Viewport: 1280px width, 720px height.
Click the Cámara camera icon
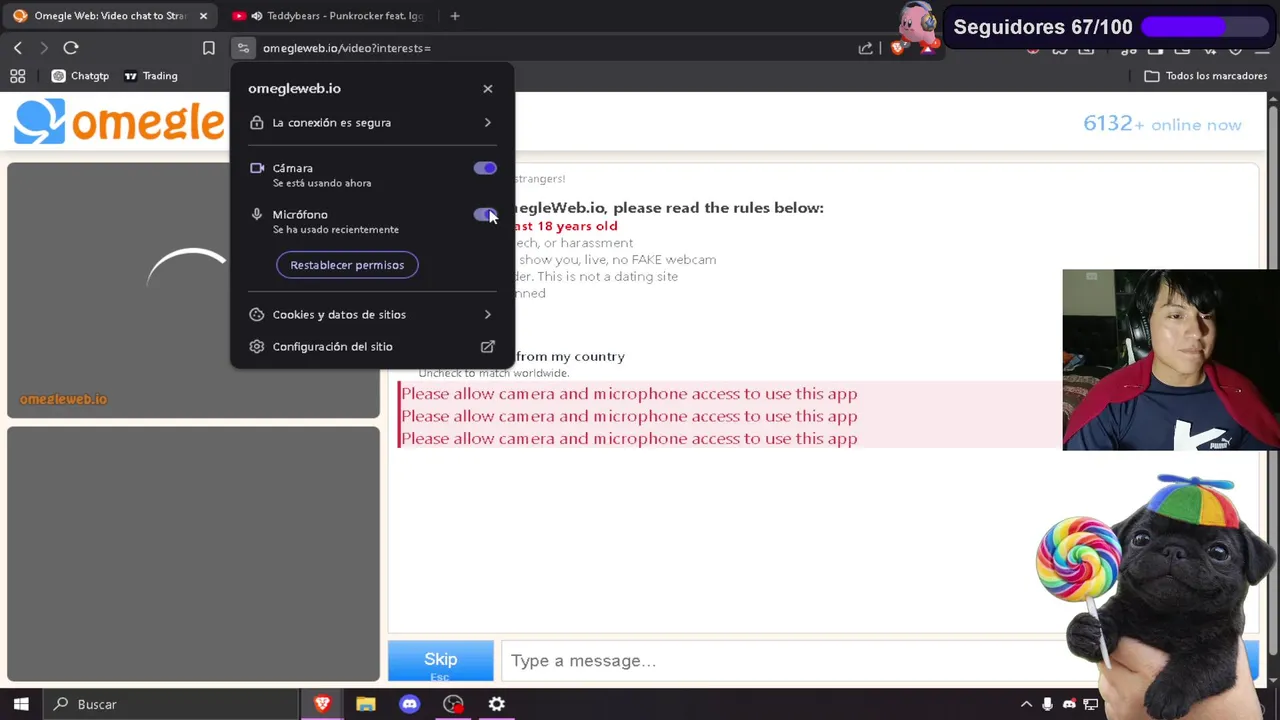click(257, 168)
